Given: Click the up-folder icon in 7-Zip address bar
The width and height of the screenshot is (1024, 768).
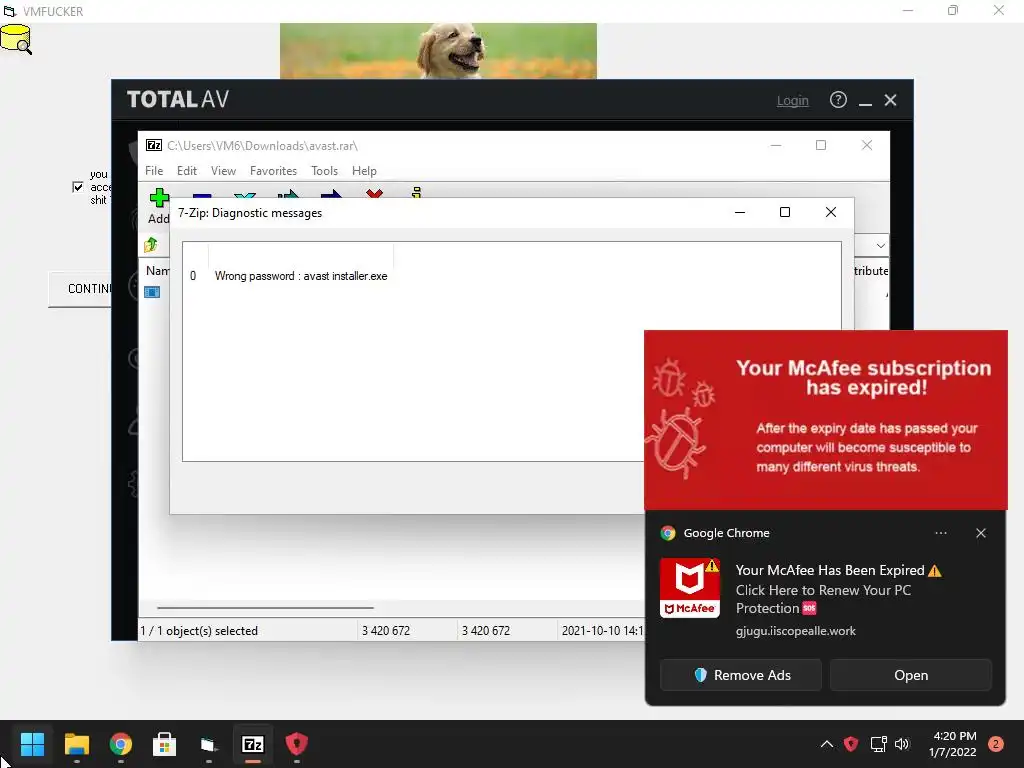Looking at the screenshot, I should [x=151, y=245].
